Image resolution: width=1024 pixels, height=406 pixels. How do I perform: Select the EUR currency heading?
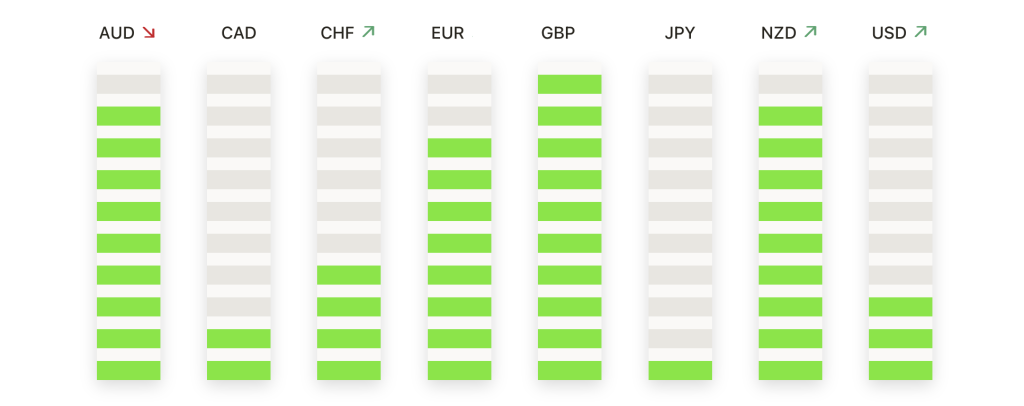pyautogui.click(x=447, y=33)
